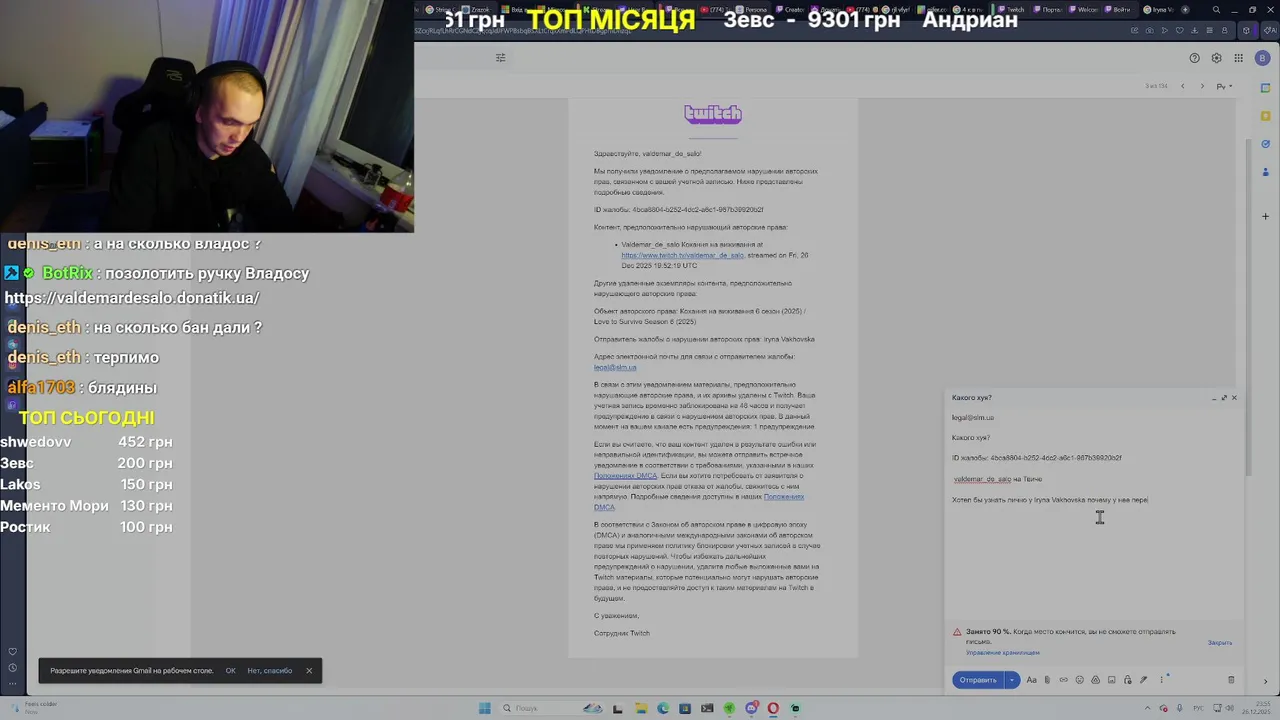Insert signature with the pen icon
This screenshot has width=1280, height=720.
[x=1143, y=680]
